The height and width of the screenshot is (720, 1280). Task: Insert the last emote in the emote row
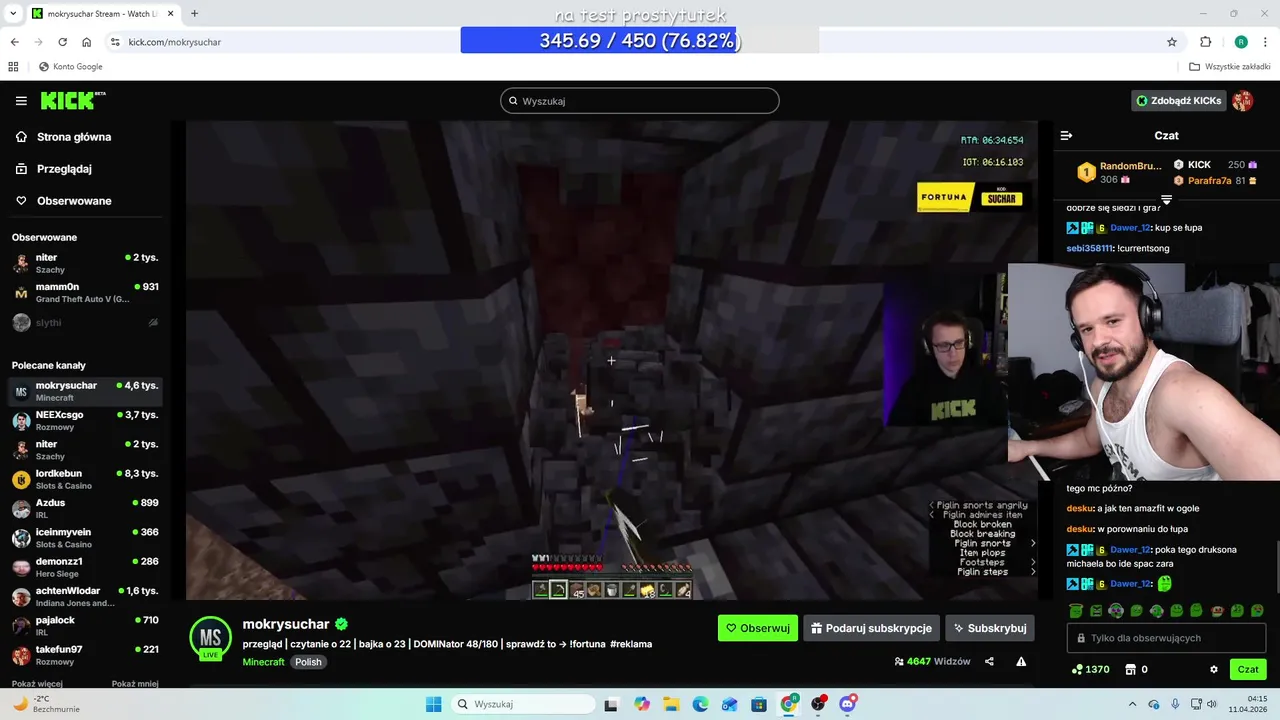click(x=1257, y=610)
